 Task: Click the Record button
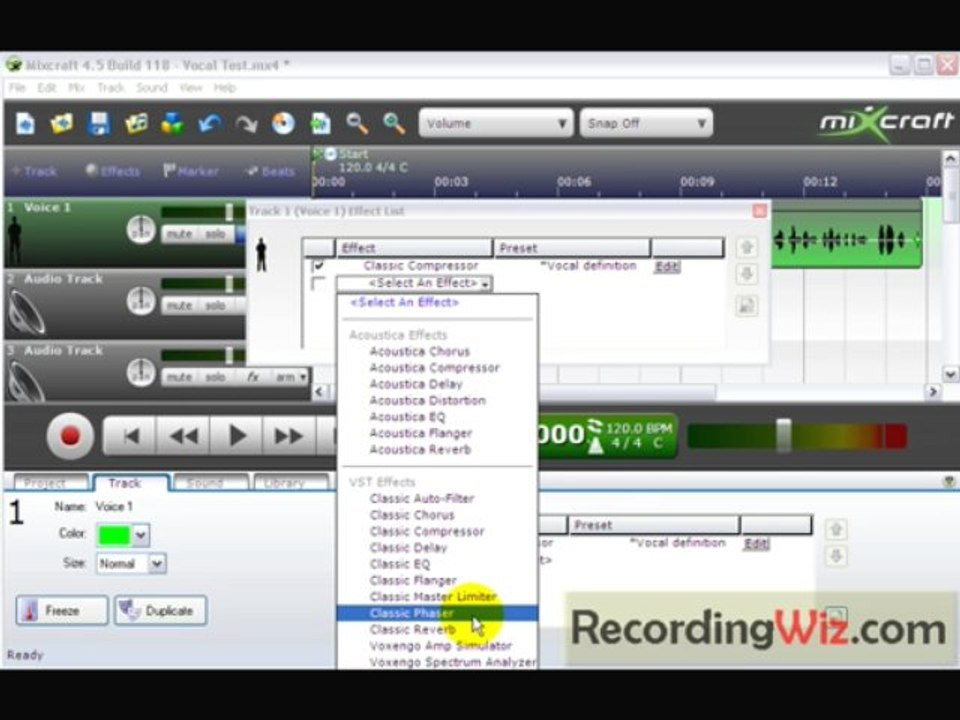[70, 436]
